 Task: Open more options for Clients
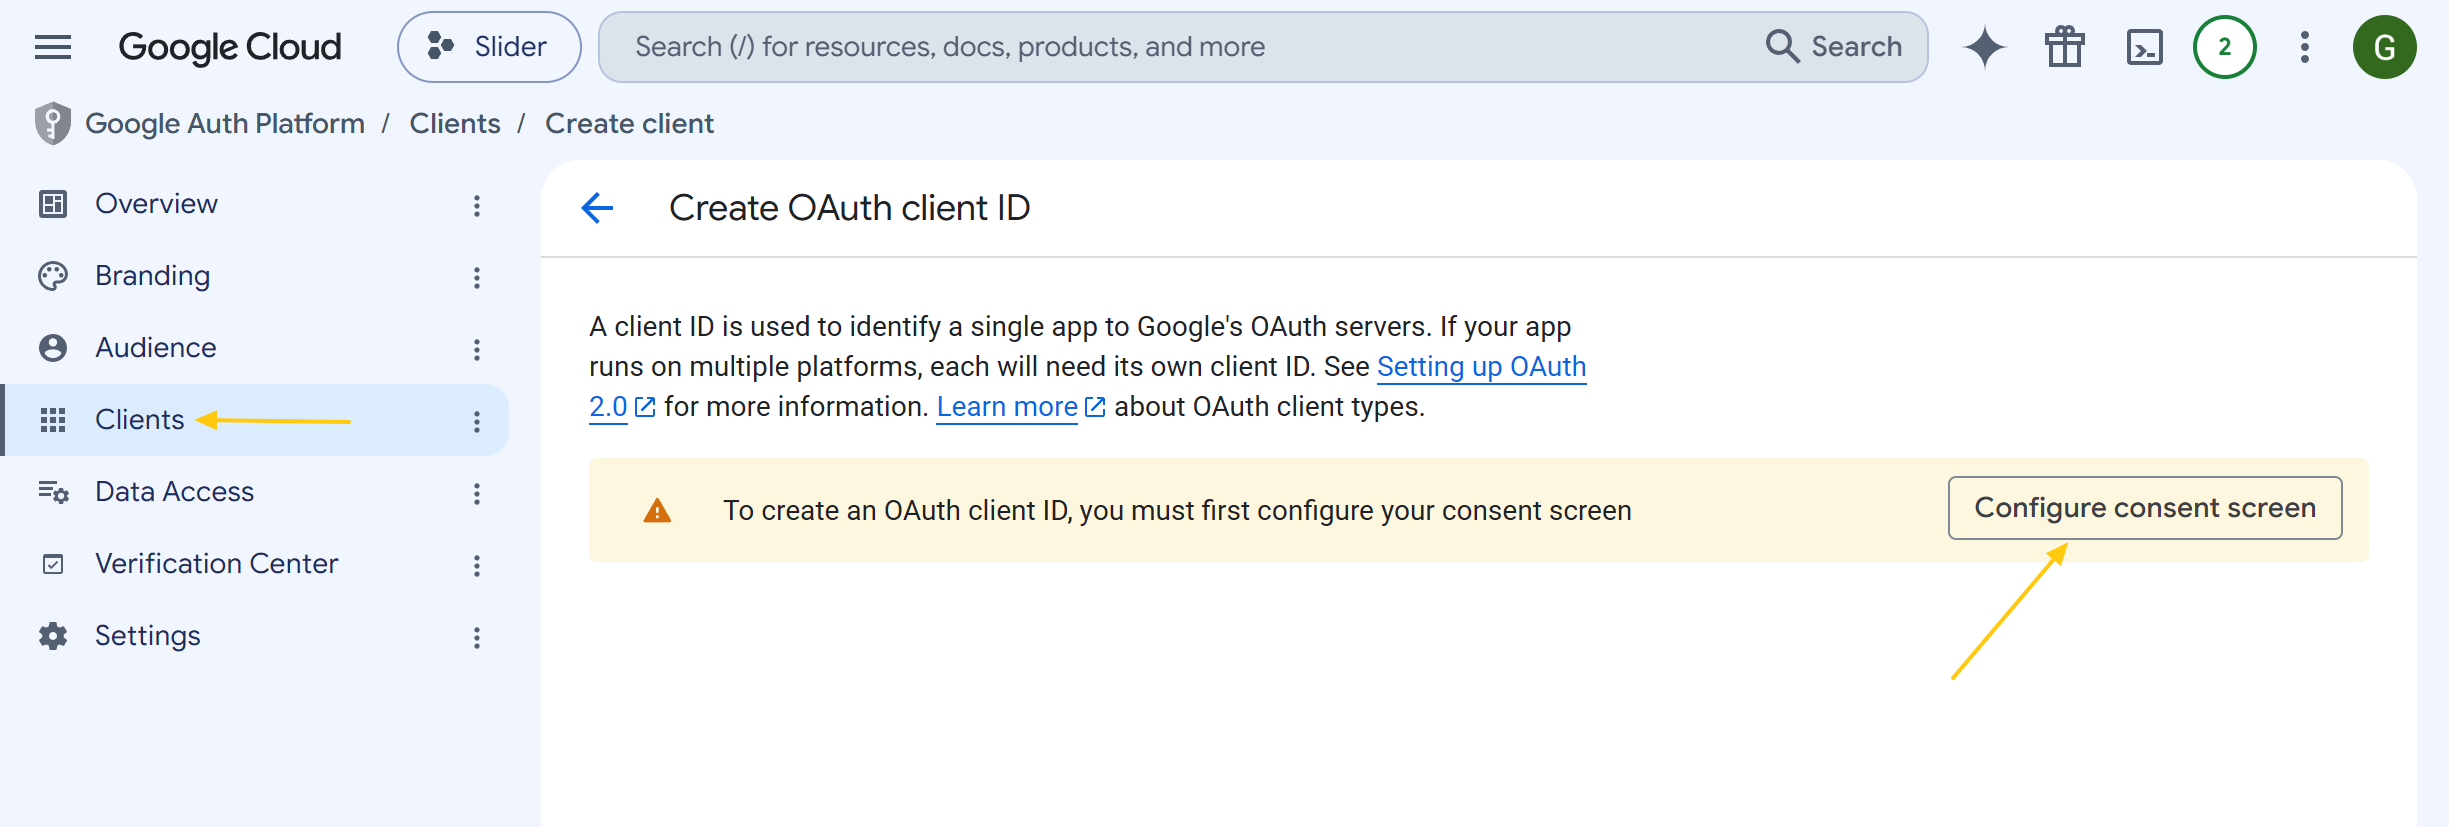[477, 422]
